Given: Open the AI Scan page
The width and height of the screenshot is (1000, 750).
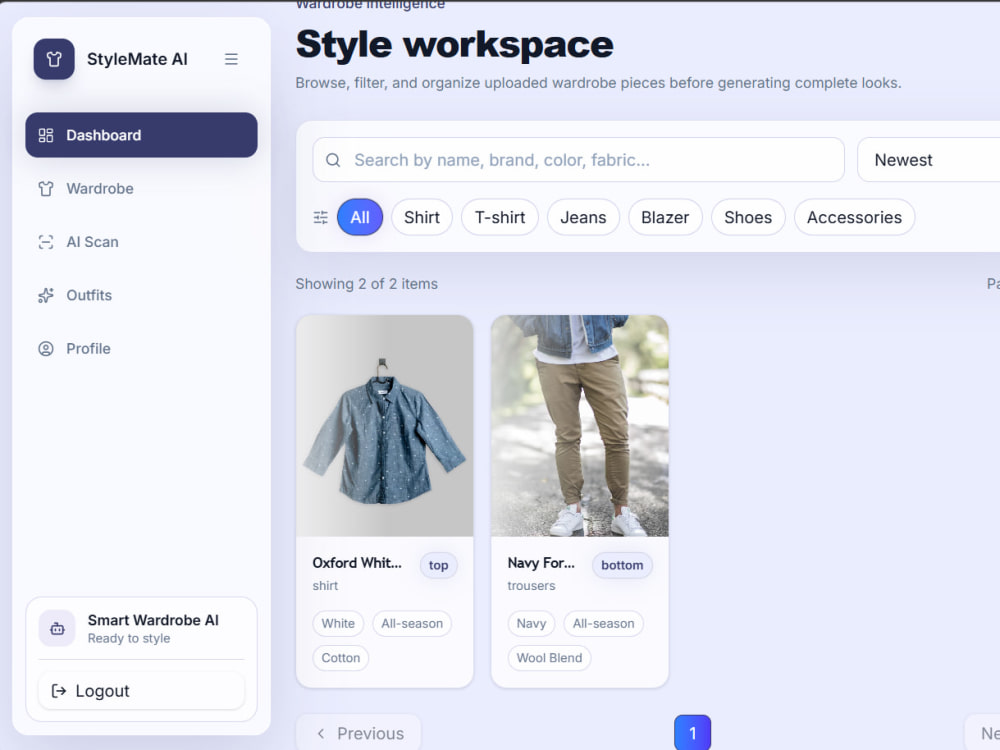Looking at the screenshot, I should 142,242.
